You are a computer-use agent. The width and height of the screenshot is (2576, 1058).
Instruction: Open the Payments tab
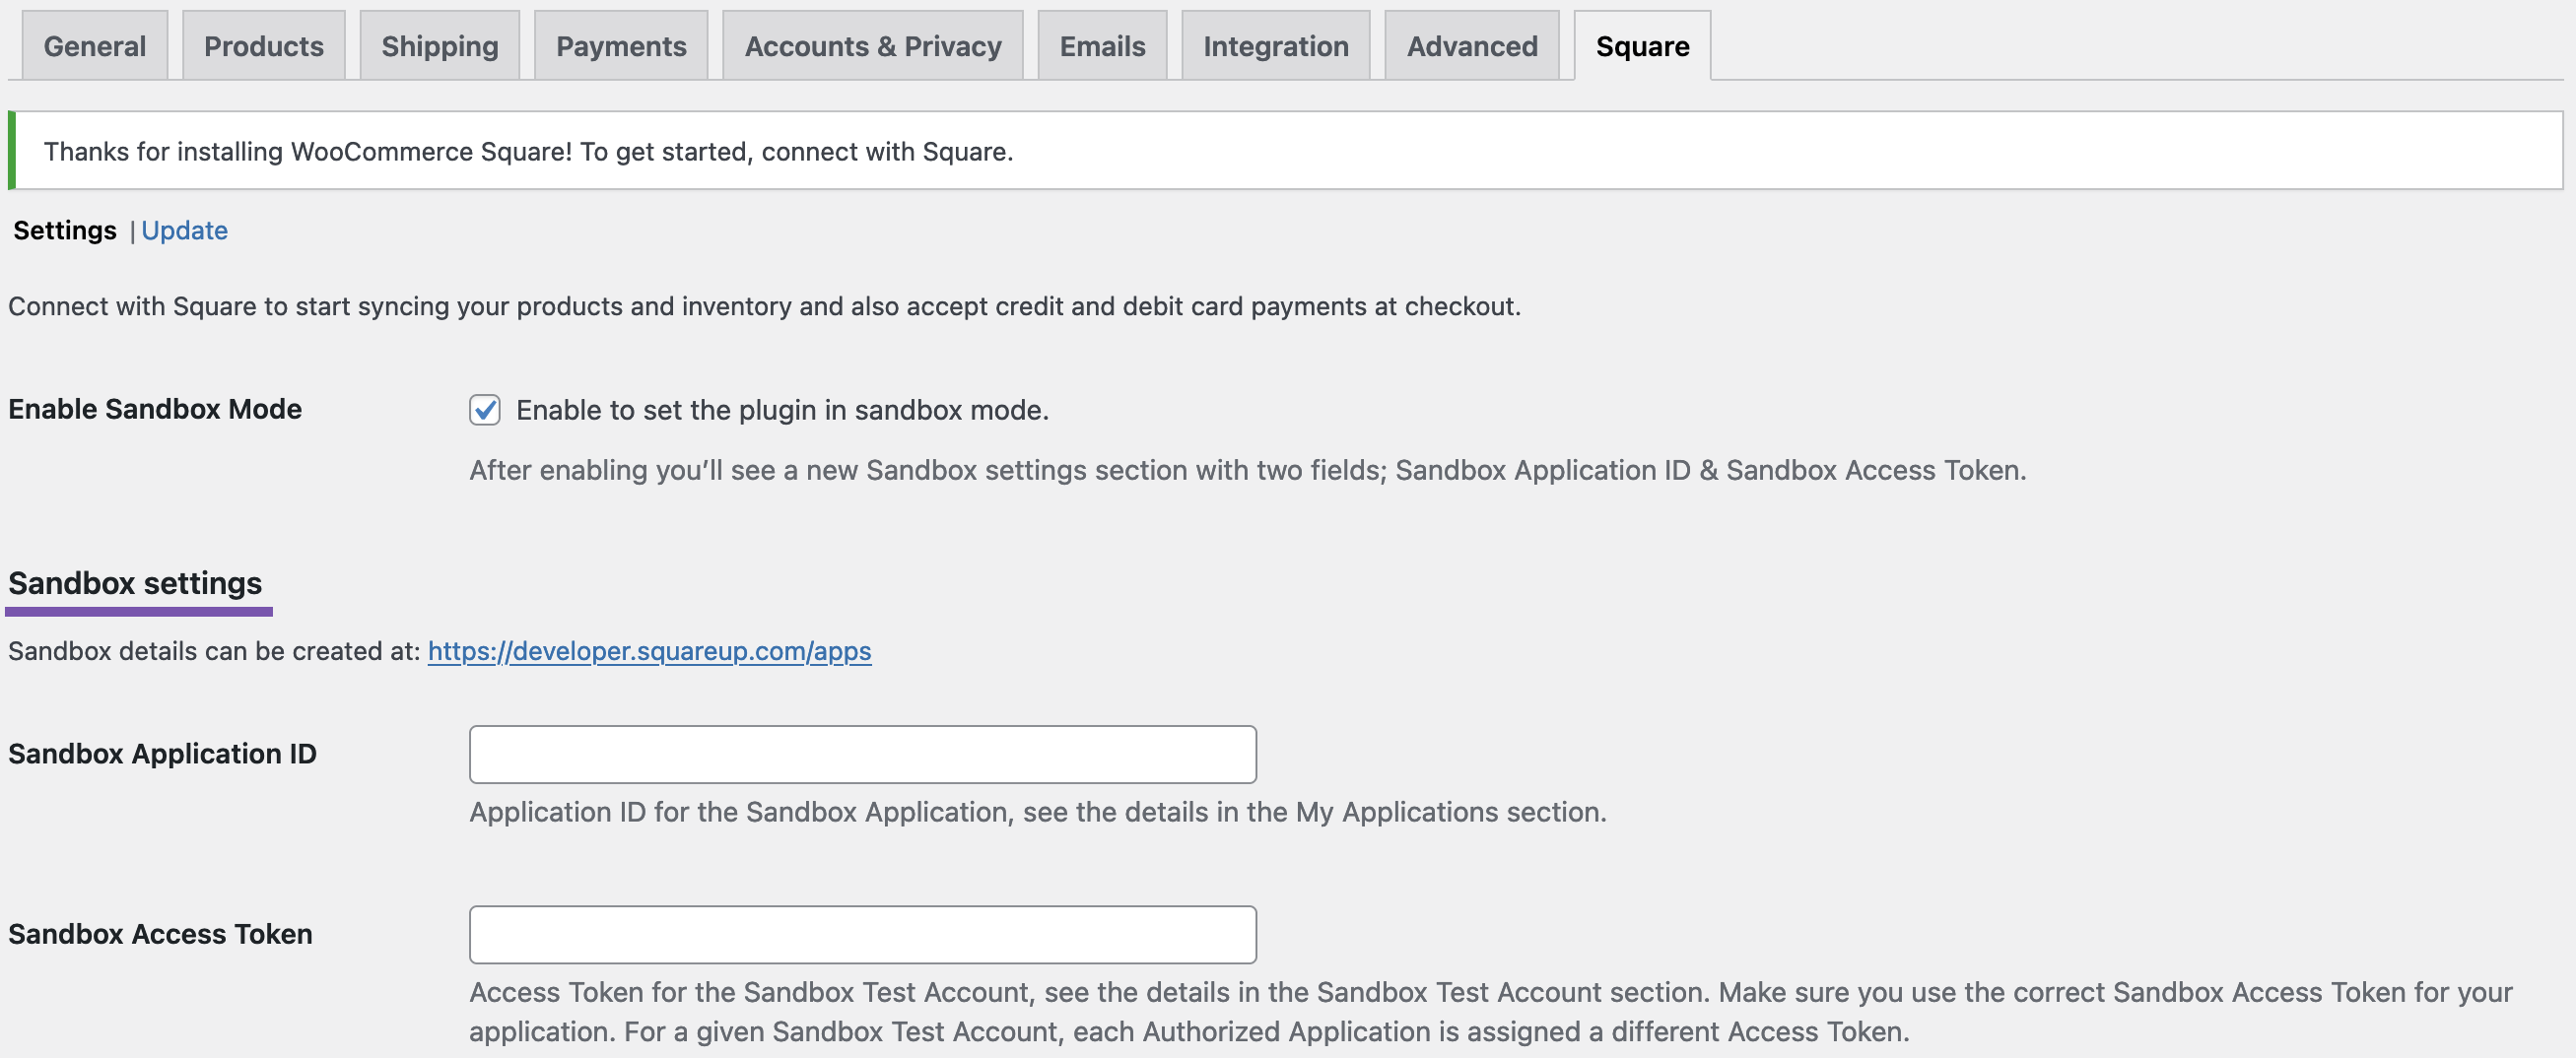pos(621,45)
